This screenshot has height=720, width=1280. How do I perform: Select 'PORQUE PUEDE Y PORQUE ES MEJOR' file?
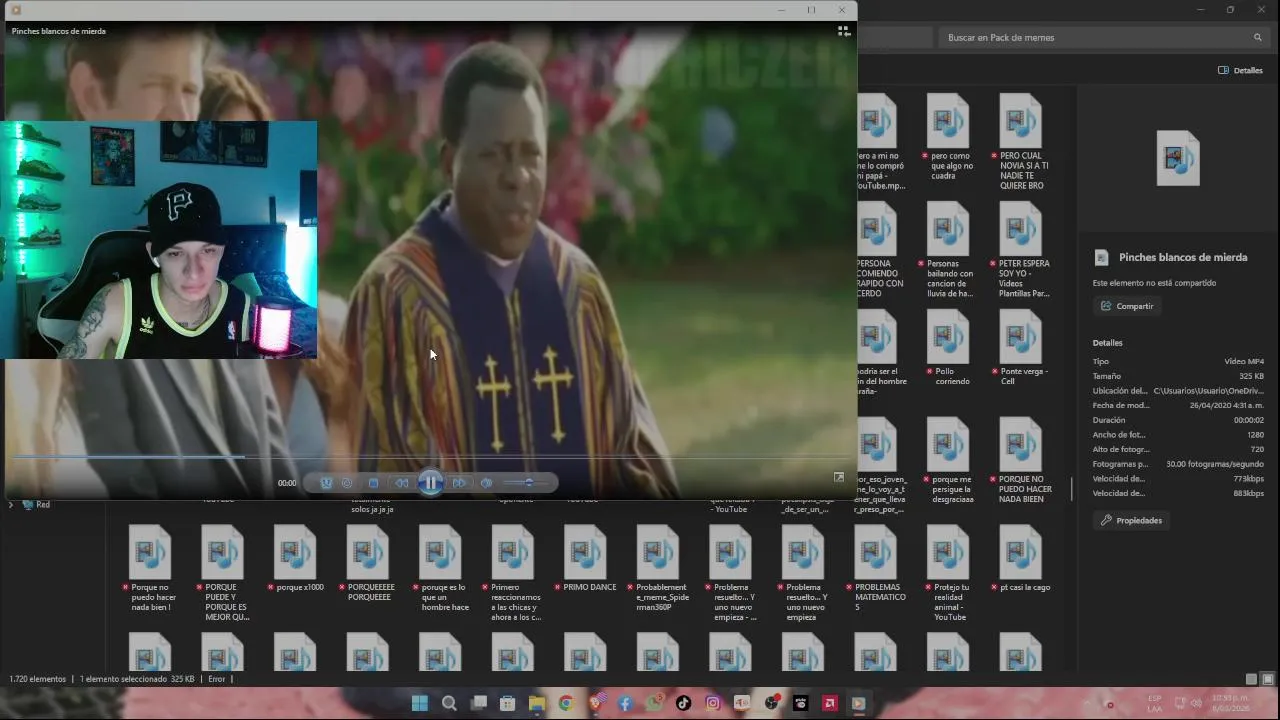222,573
